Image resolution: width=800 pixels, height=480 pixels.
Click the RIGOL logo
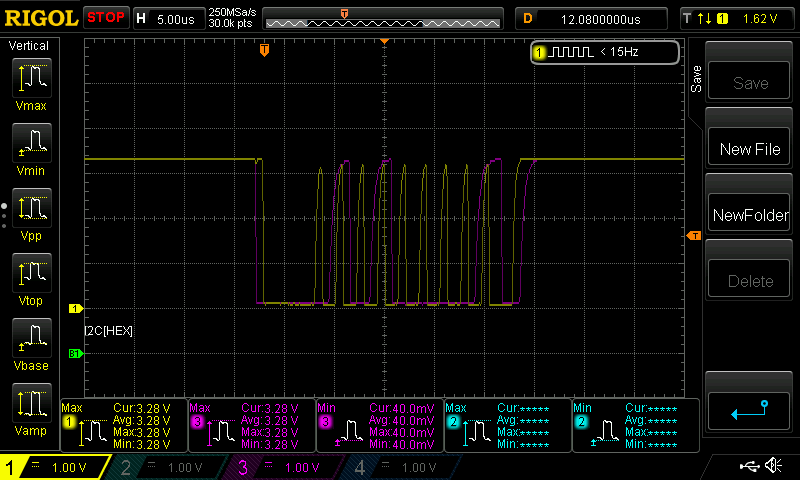pyautogui.click(x=41, y=18)
